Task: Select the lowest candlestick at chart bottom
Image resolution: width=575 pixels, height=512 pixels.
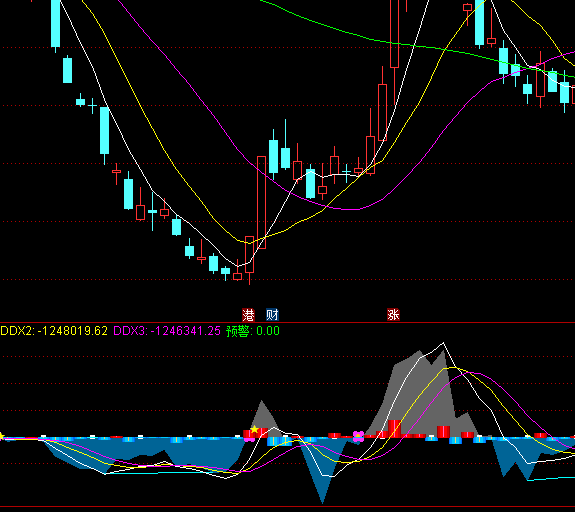Action: [237, 275]
